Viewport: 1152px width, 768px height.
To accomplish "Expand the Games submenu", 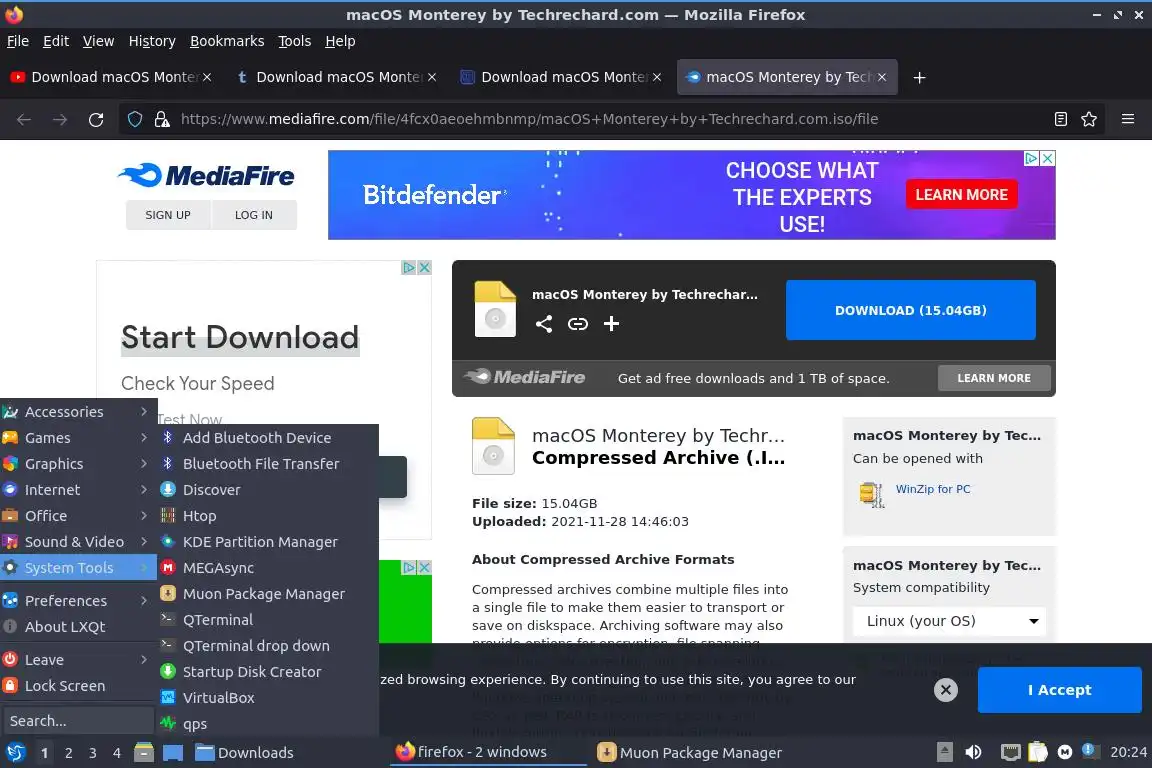I will [x=78, y=437].
